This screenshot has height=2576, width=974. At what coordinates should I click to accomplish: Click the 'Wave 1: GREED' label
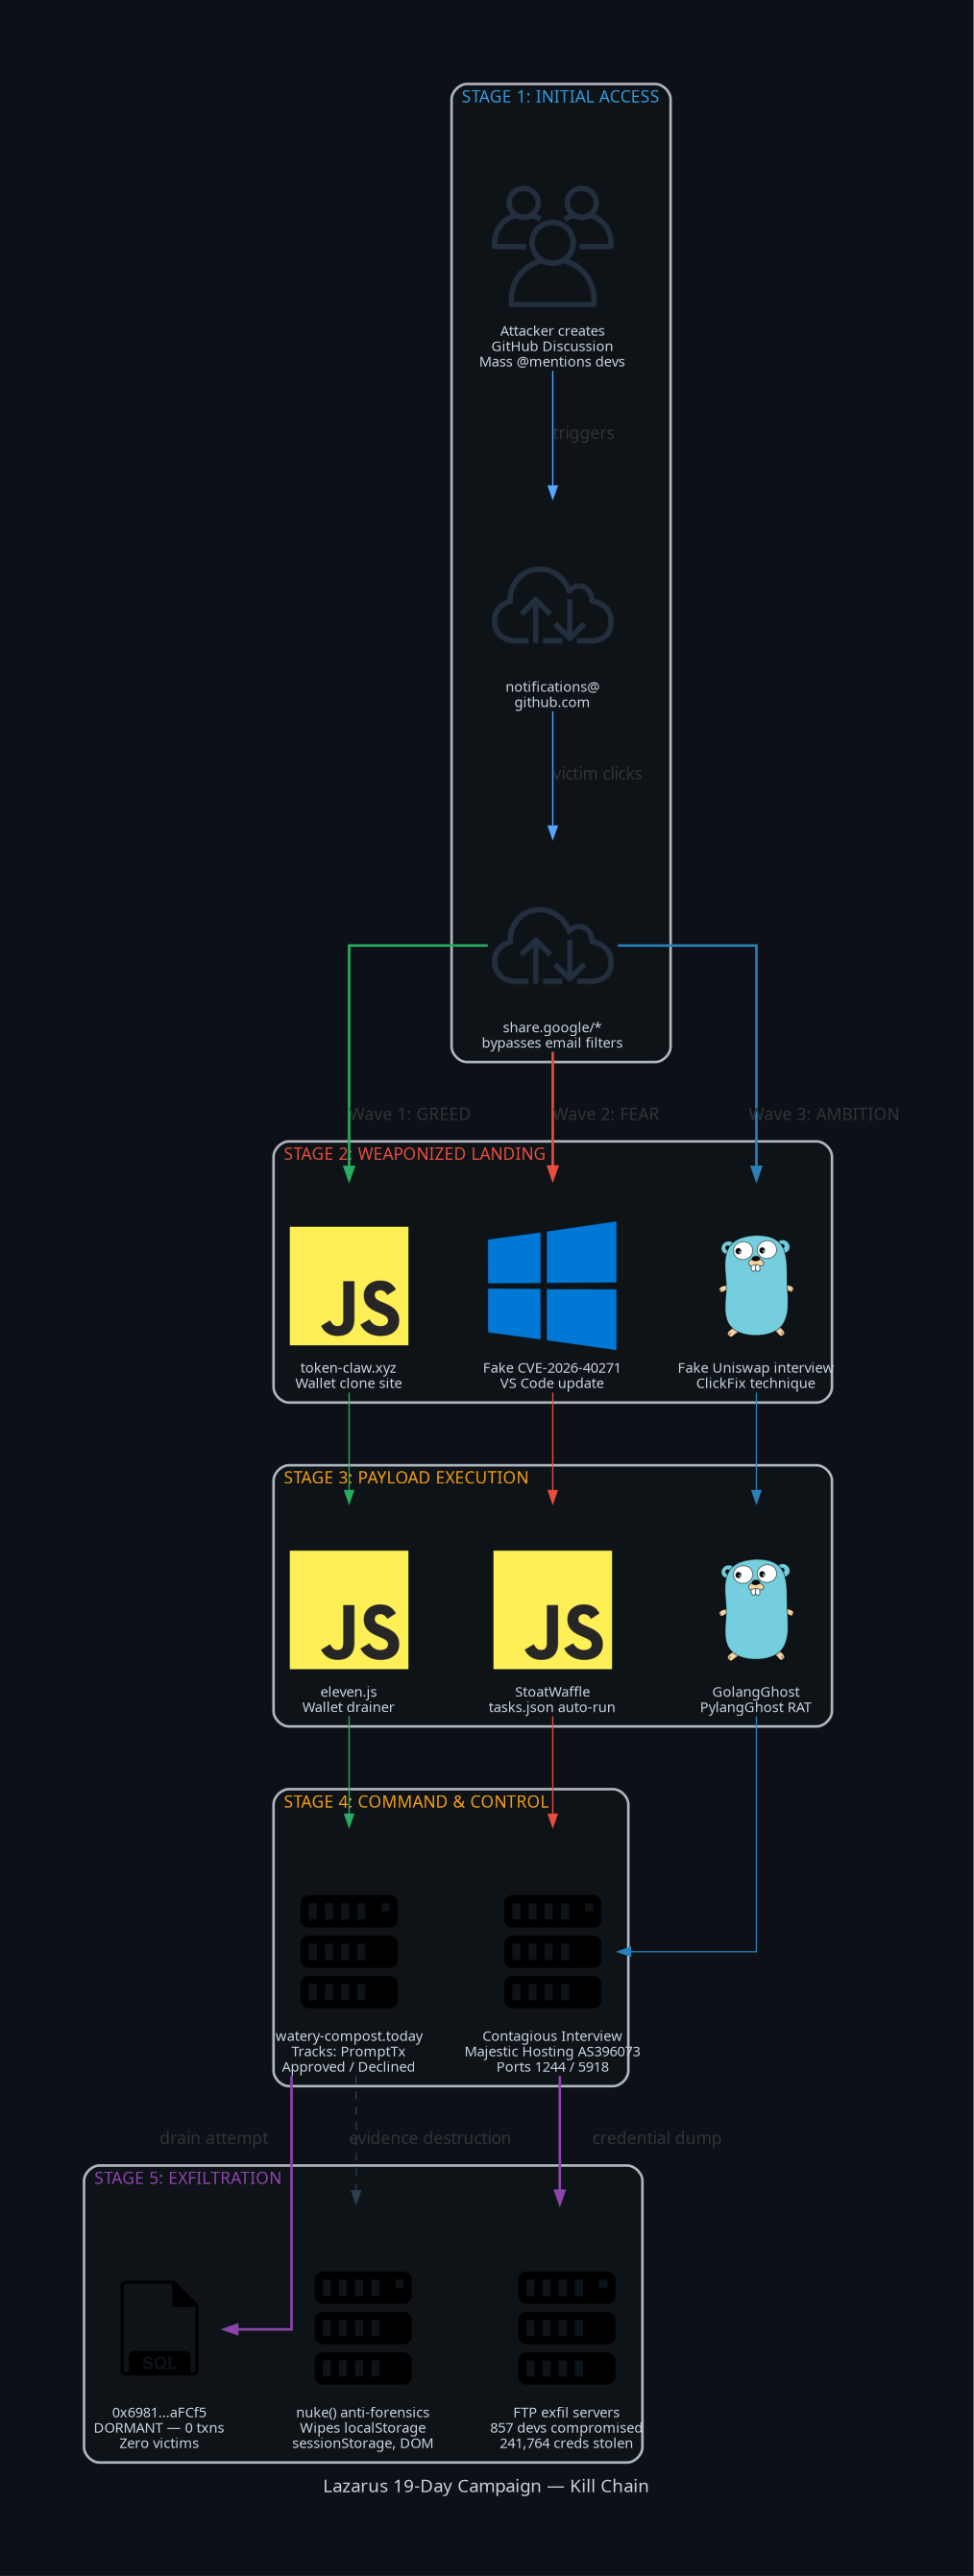pos(409,1114)
